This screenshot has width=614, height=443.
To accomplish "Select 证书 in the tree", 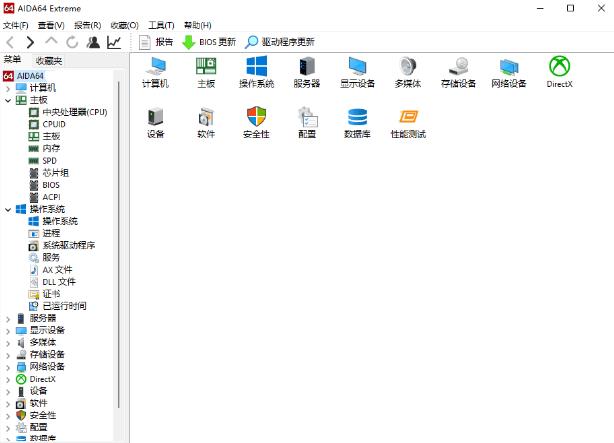I will (x=45, y=294).
